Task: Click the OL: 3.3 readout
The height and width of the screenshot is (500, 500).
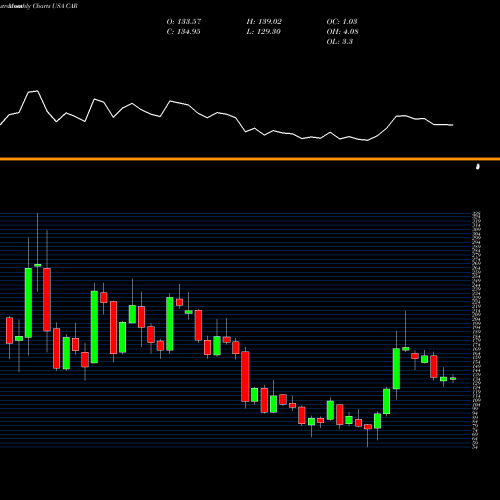Action: 339,42
